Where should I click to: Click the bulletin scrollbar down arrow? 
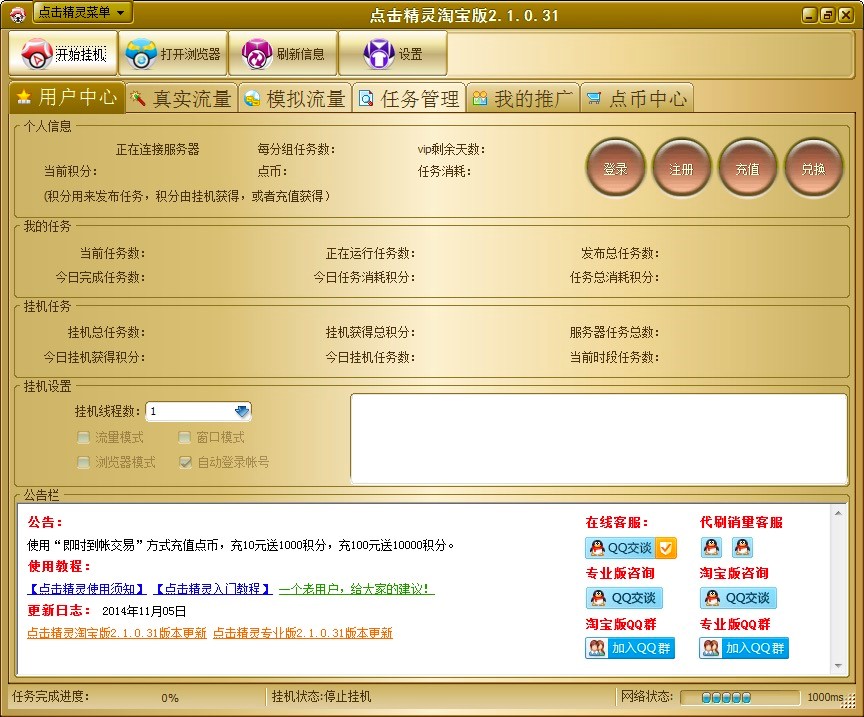pyautogui.click(x=838, y=666)
